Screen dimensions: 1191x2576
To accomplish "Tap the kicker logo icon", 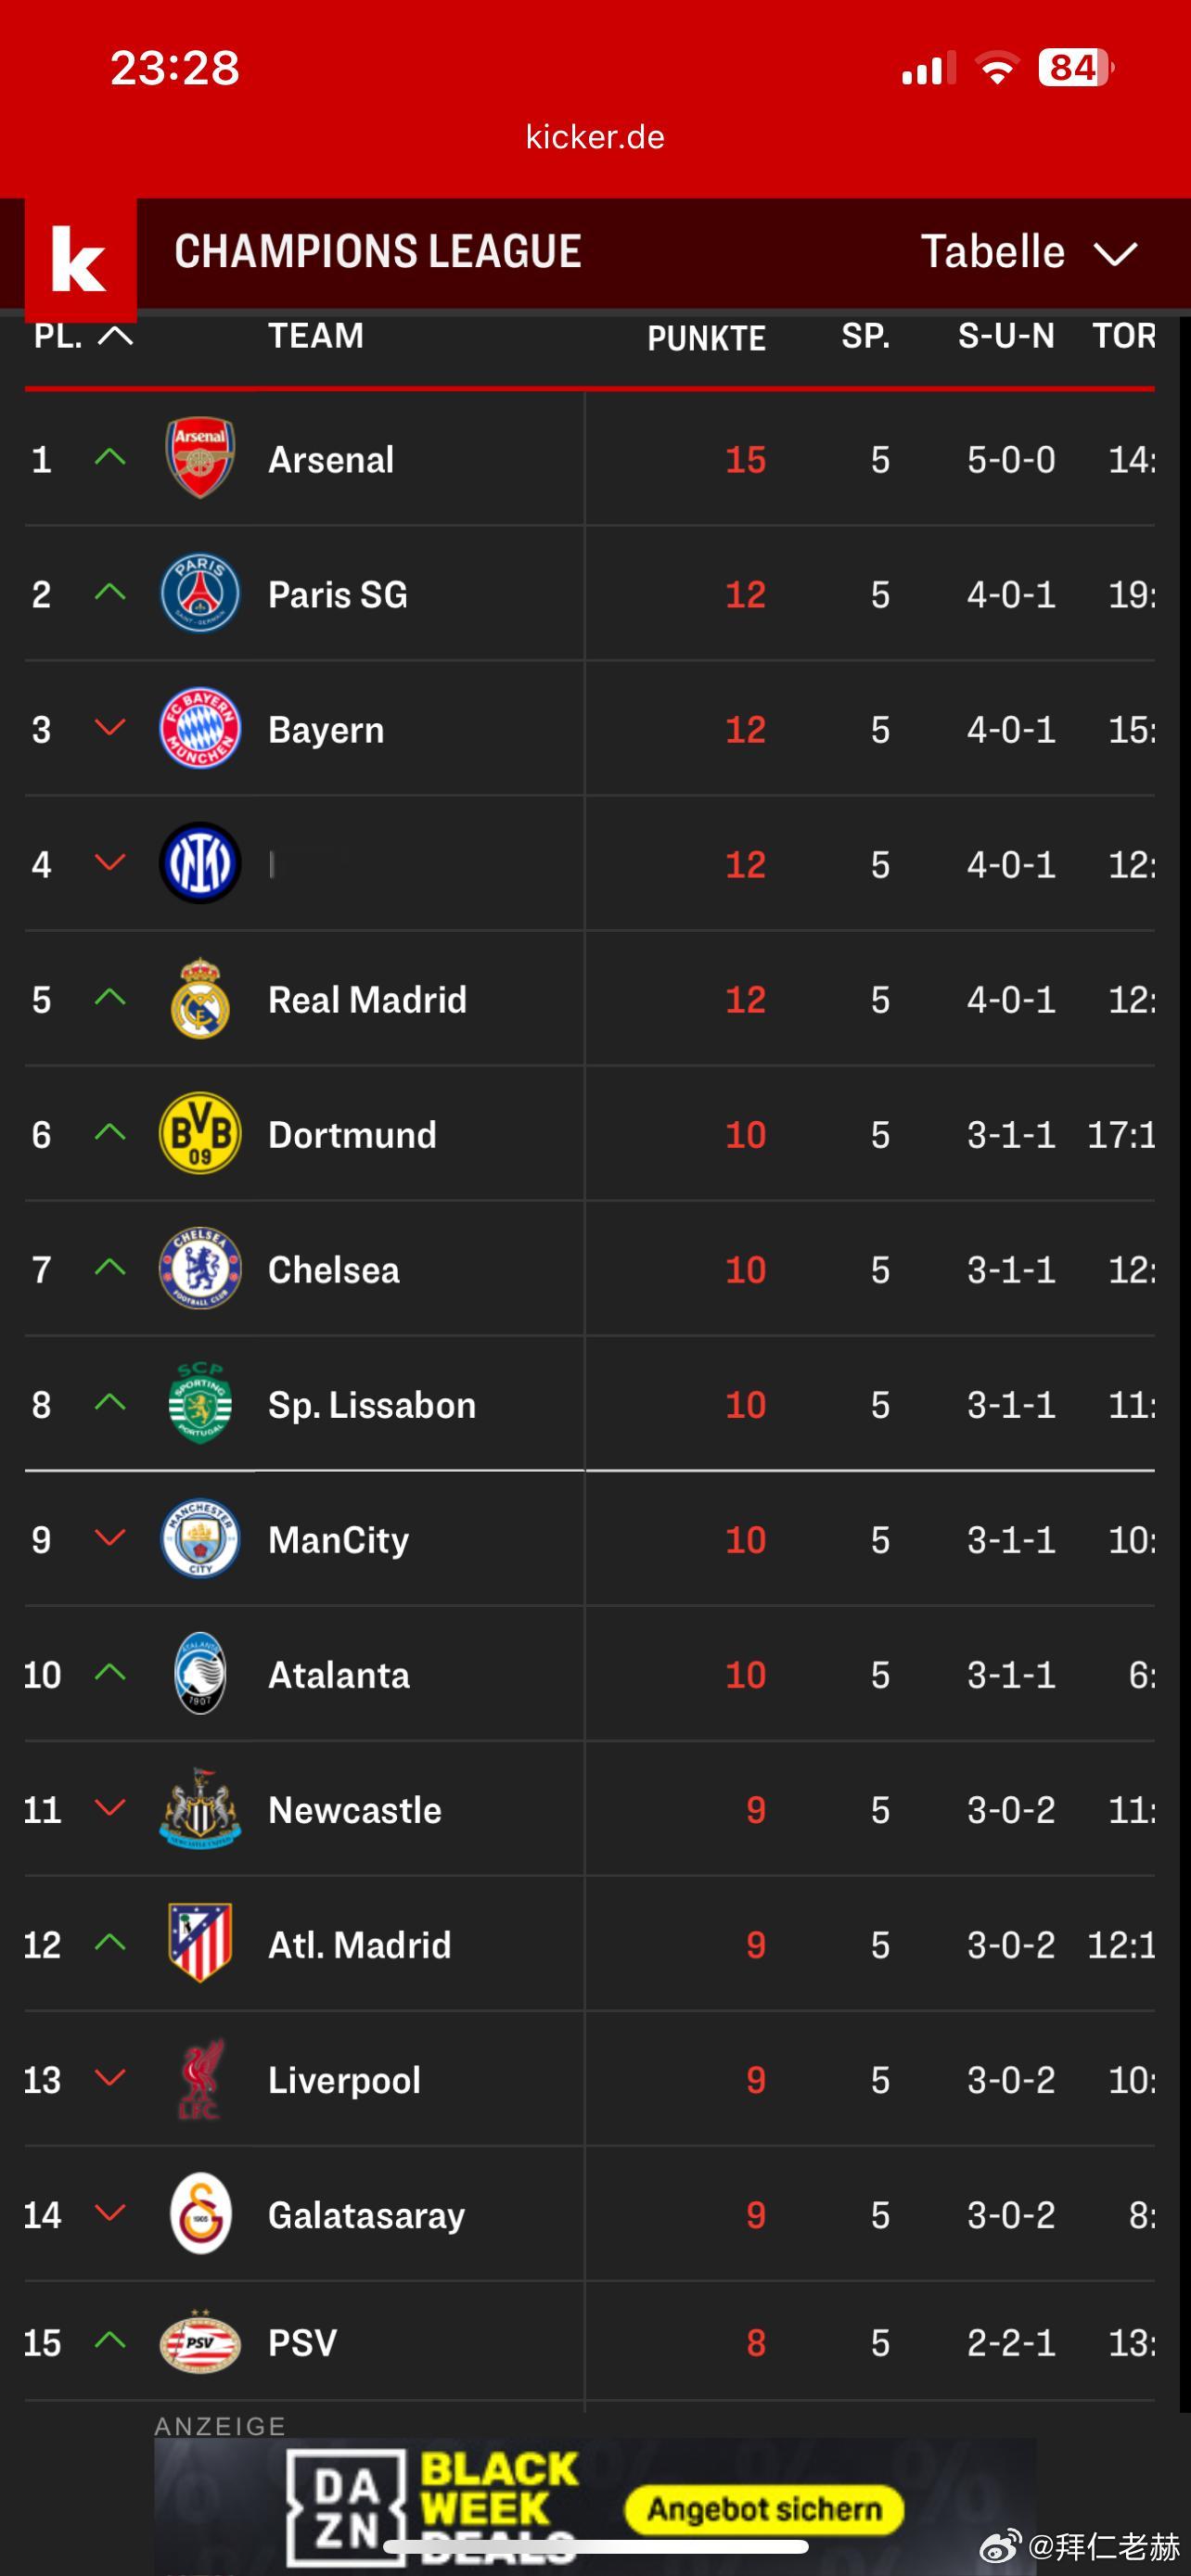I will [x=80, y=259].
